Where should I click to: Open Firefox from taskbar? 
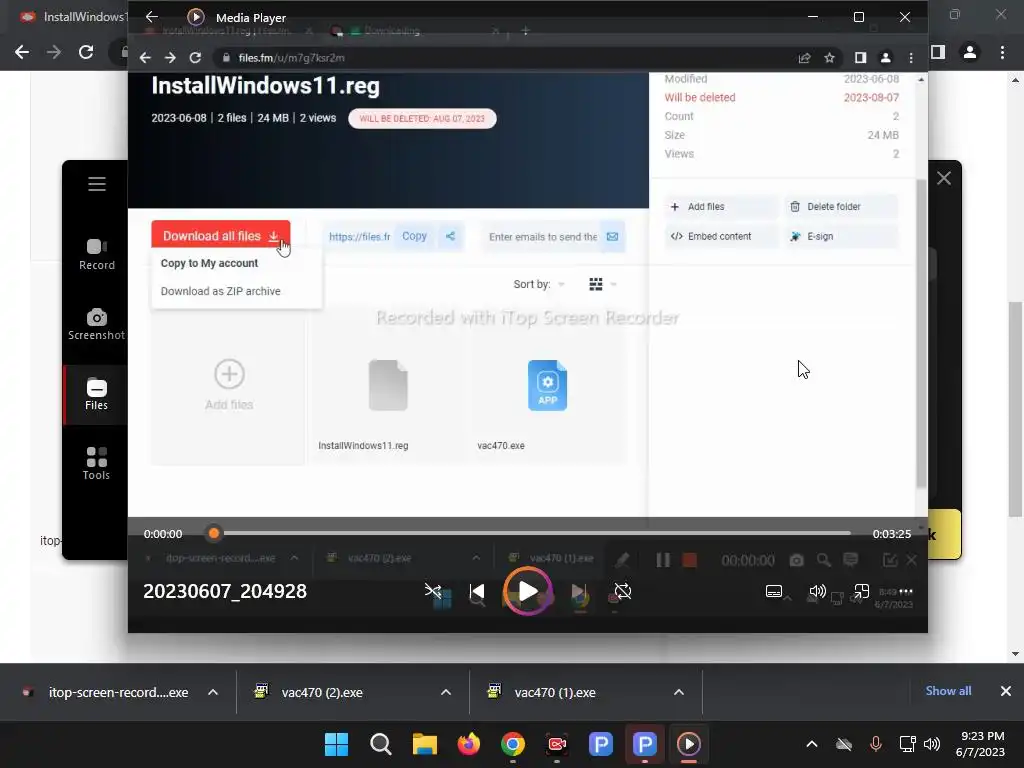click(468, 744)
